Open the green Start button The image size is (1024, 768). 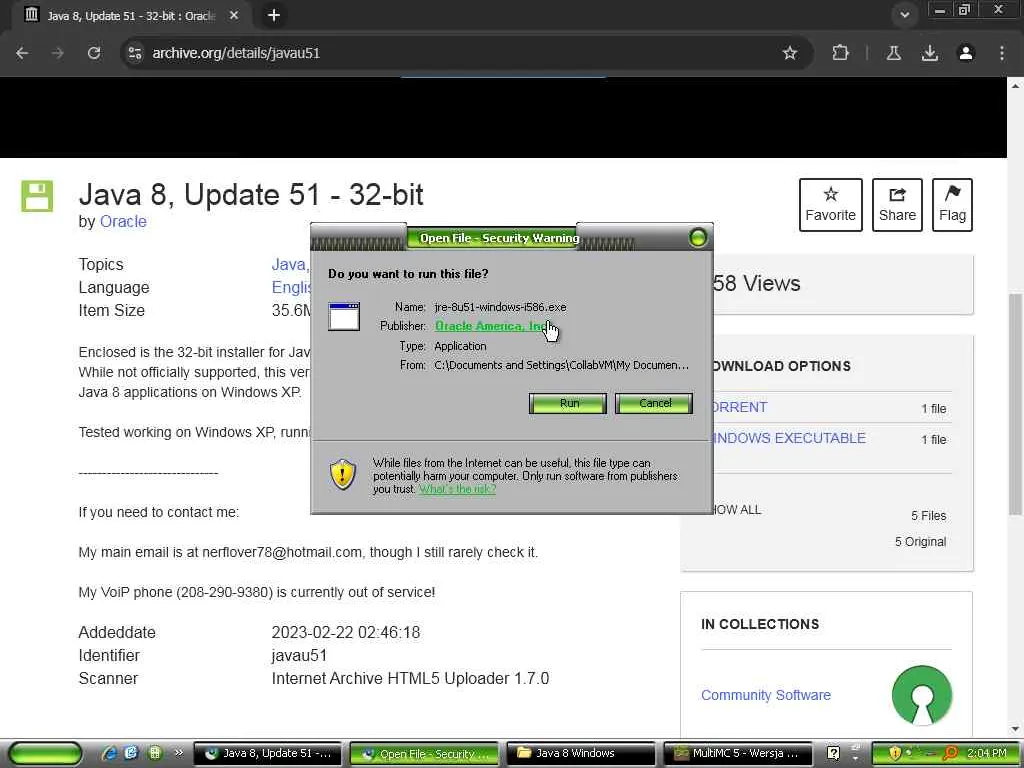[46, 754]
